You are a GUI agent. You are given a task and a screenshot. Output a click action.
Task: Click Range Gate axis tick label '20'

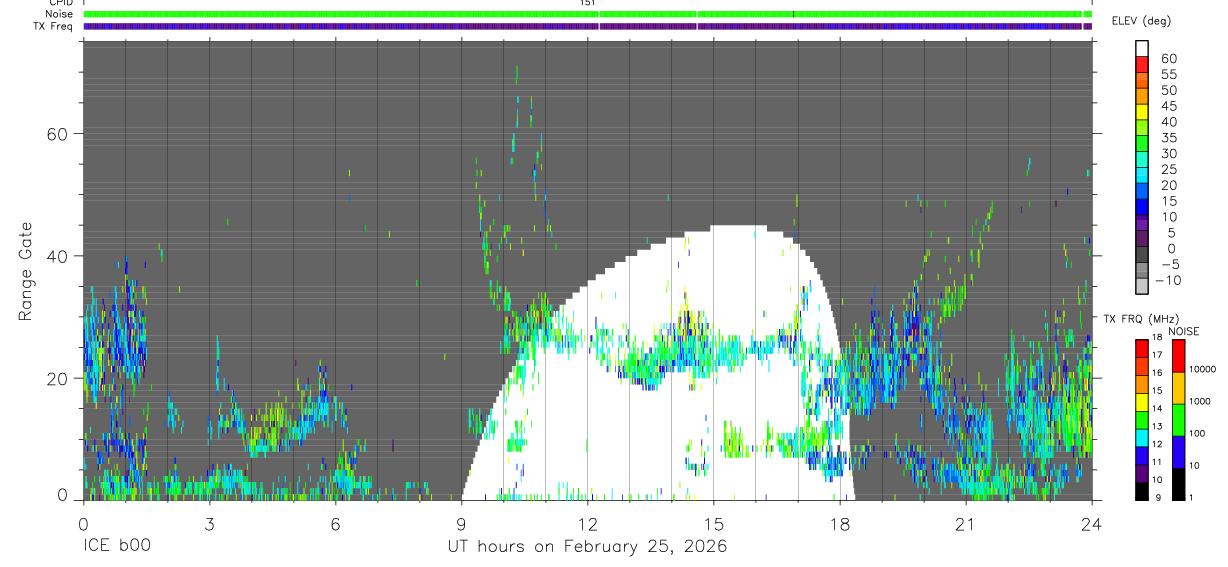point(58,378)
